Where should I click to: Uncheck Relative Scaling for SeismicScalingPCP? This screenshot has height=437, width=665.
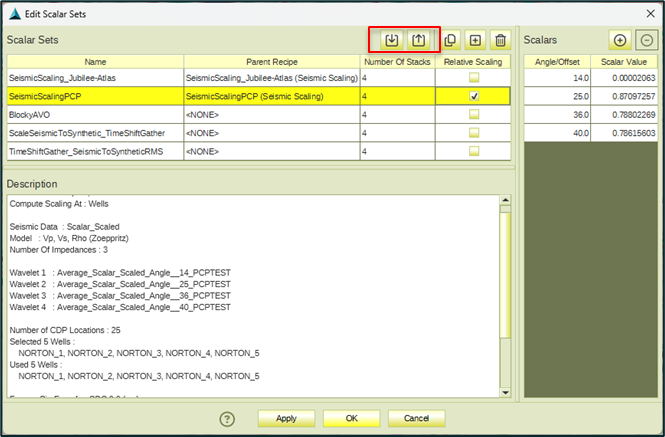(x=474, y=96)
